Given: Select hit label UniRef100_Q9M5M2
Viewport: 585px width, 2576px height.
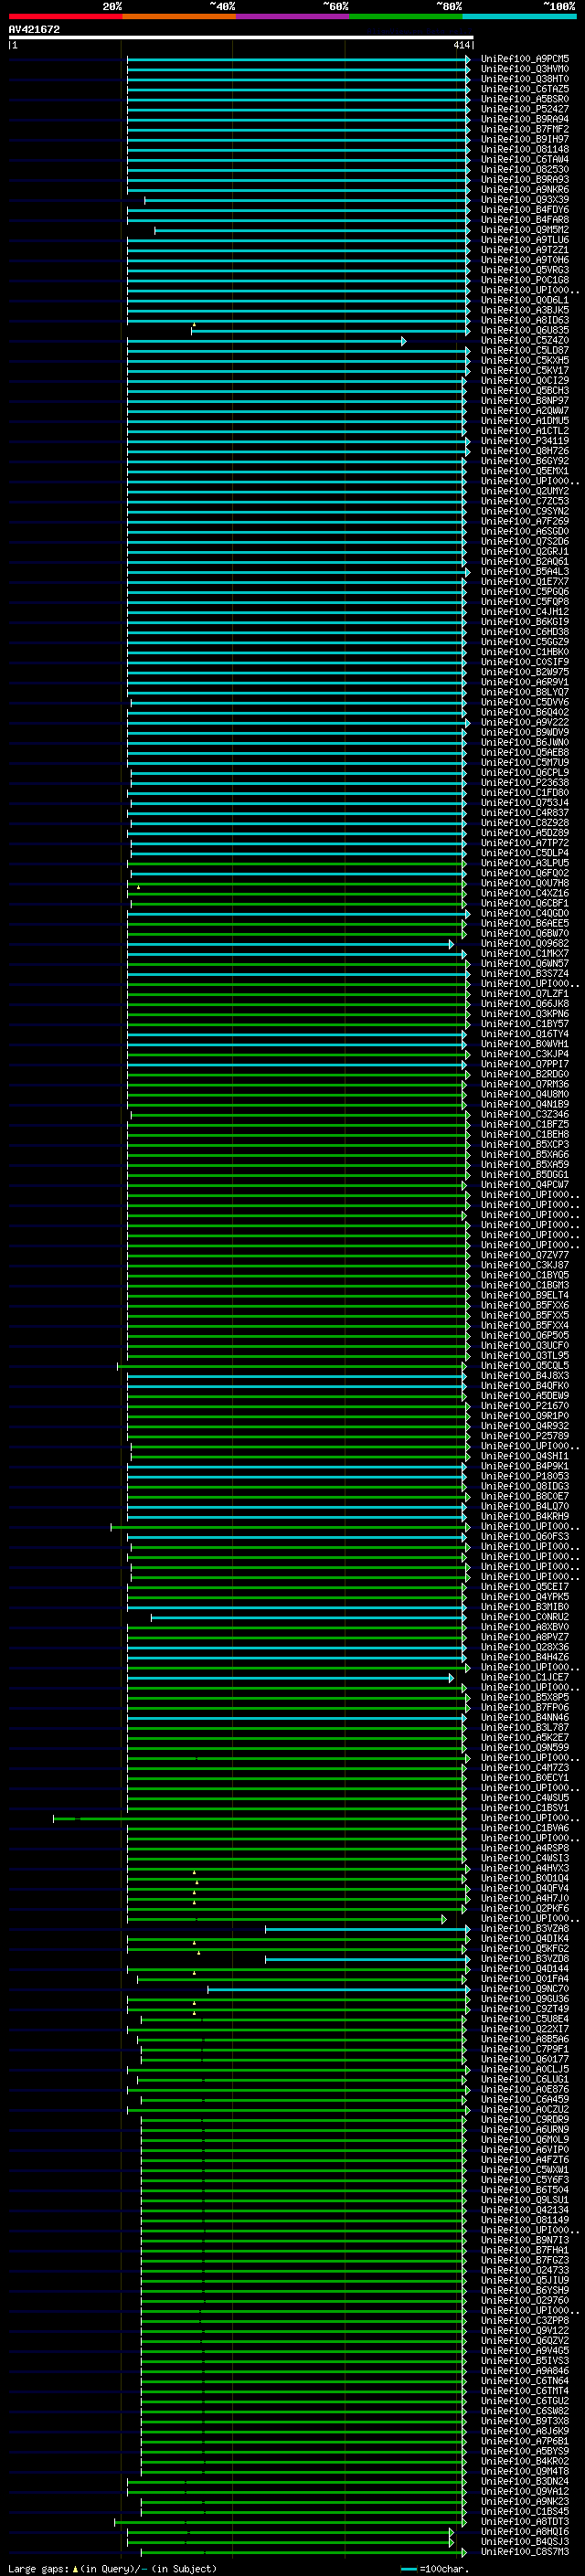Looking at the screenshot, I should (x=525, y=230).
